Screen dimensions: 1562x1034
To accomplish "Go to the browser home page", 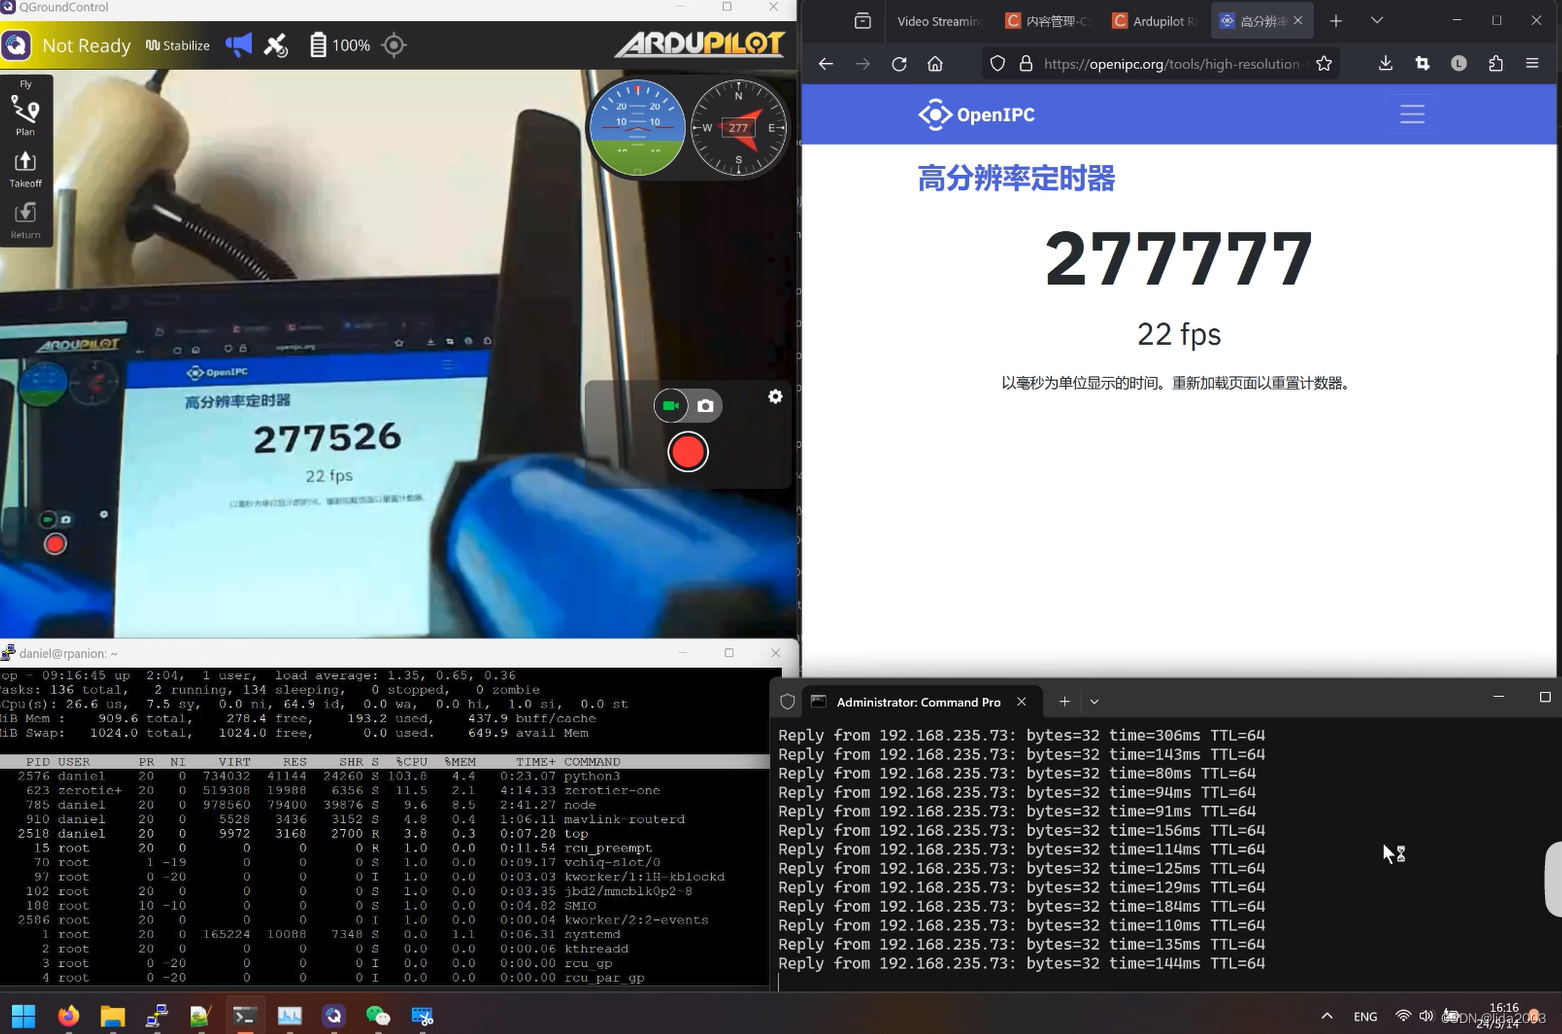I will pyautogui.click(x=935, y=64).
